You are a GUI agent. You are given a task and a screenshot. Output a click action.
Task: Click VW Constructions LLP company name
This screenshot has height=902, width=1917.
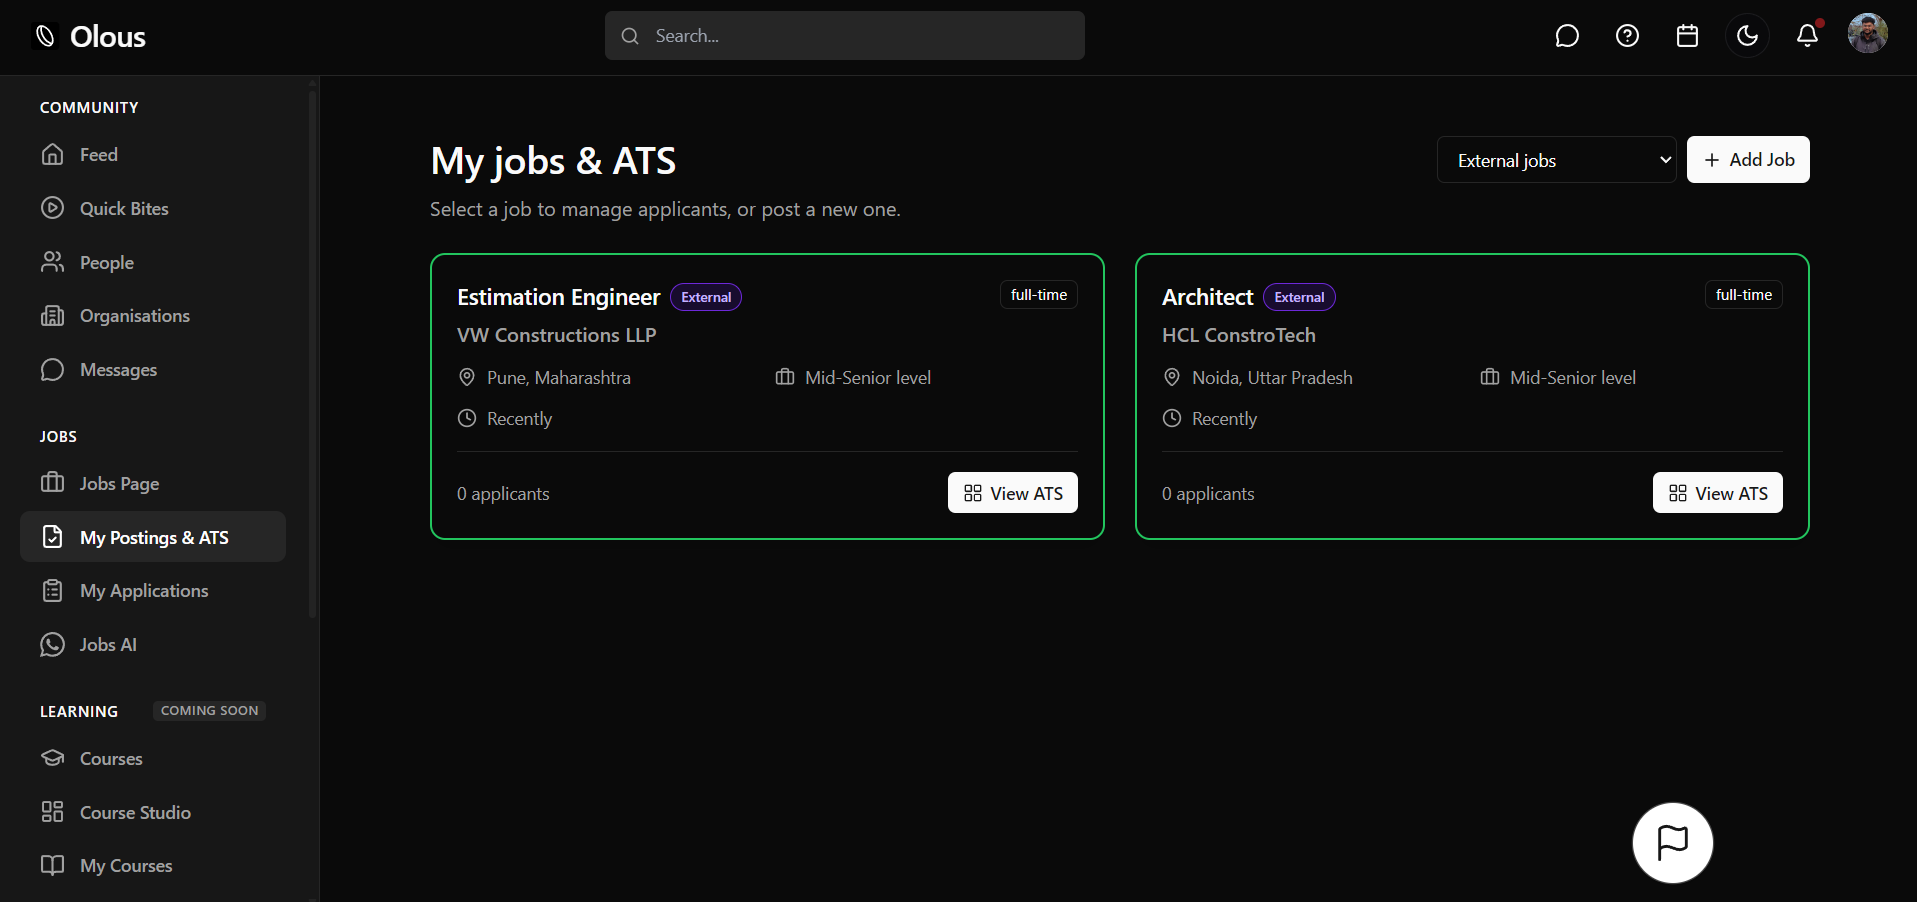[x=556, y=336]
